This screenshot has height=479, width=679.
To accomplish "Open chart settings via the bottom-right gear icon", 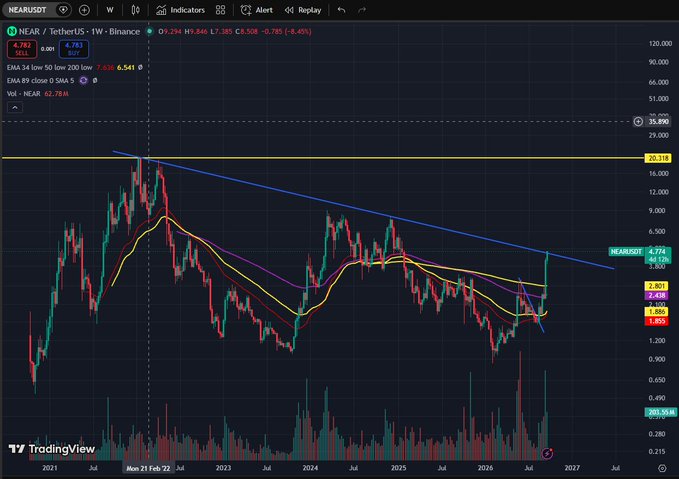I will [x=662, y=468].
